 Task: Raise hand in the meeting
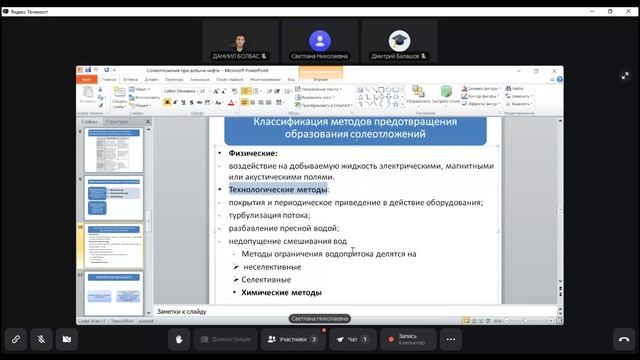click(179, 339)
